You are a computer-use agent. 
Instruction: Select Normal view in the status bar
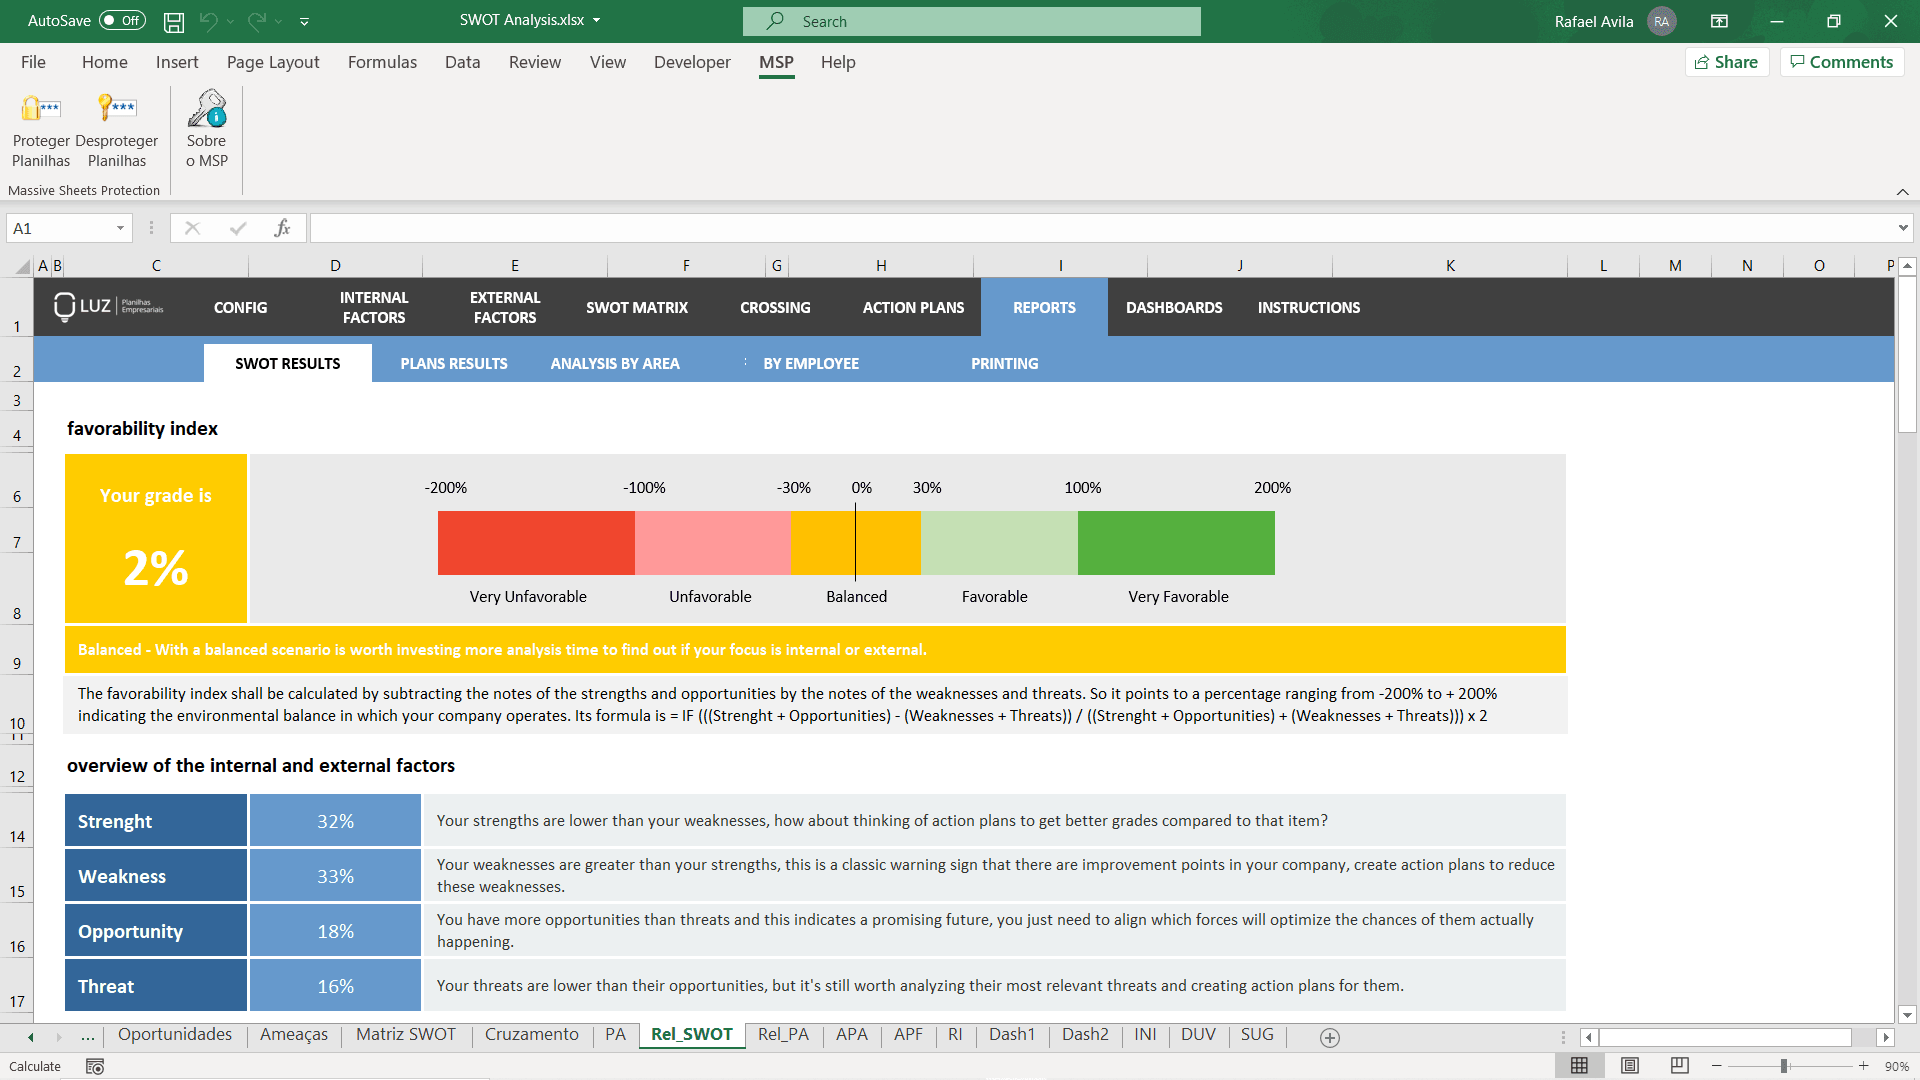pos(1582,1065)
